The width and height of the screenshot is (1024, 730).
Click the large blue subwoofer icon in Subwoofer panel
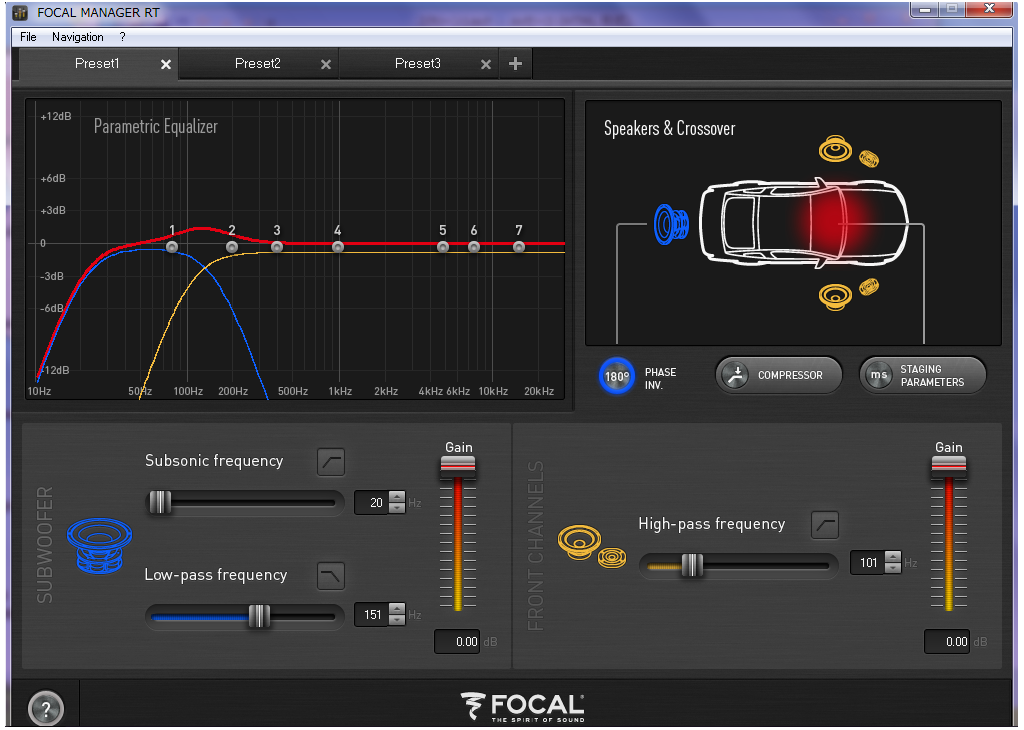(x=99, y=545)
